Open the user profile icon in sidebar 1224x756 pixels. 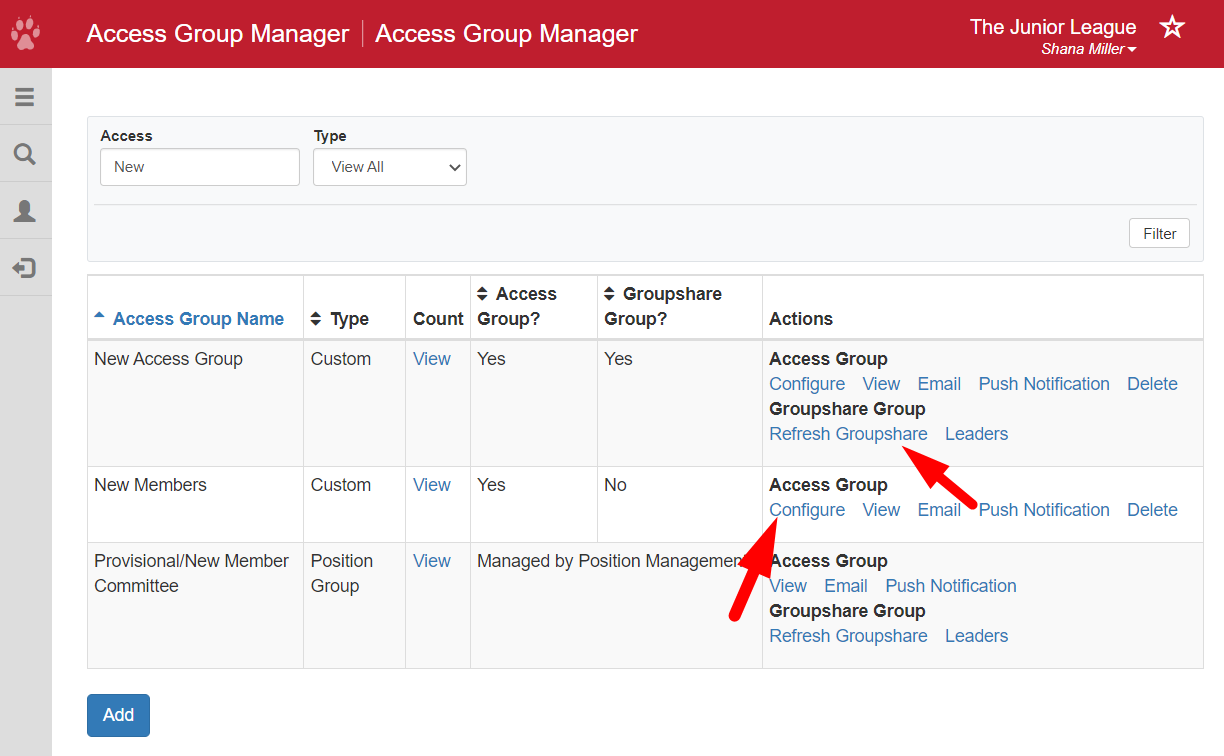click(x=25, y=211)
